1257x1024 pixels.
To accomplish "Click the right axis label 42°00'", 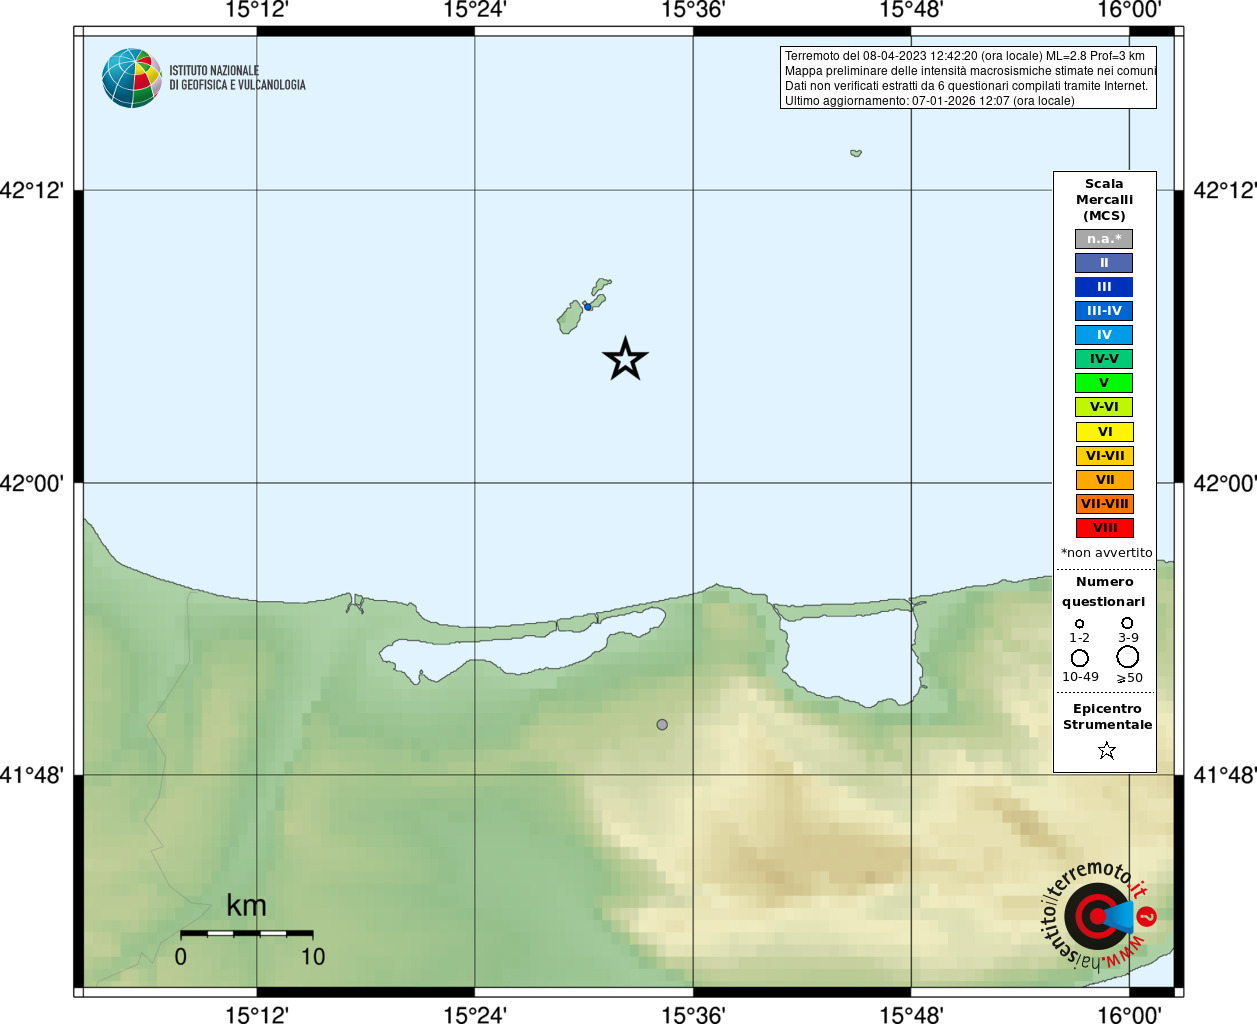I will pyautogui.click(x=1225, y=483).
